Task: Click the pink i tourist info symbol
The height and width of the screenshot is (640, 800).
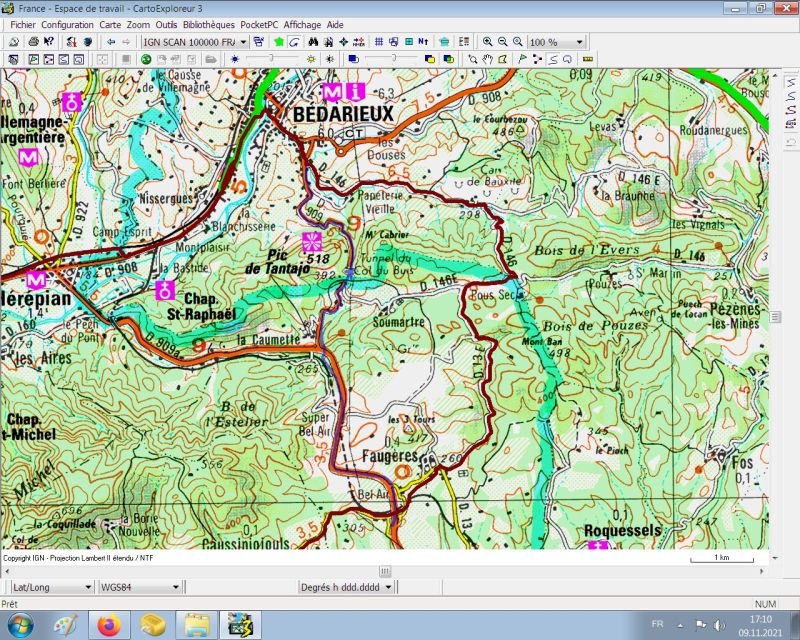Action: click(355, 92)
